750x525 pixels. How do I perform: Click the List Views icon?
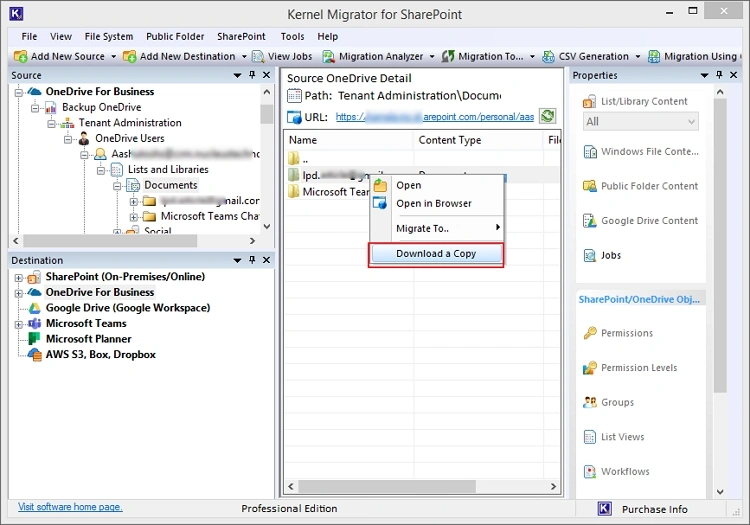coord(590,437)
